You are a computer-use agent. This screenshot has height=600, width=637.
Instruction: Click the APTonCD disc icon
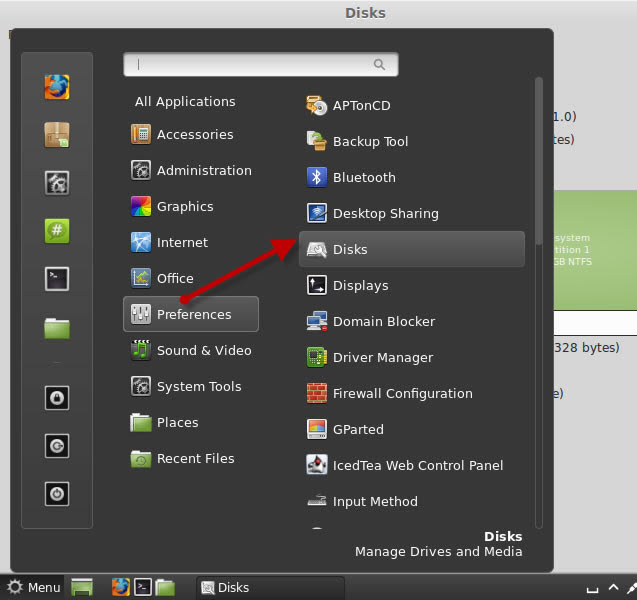[x=316, y=106]
